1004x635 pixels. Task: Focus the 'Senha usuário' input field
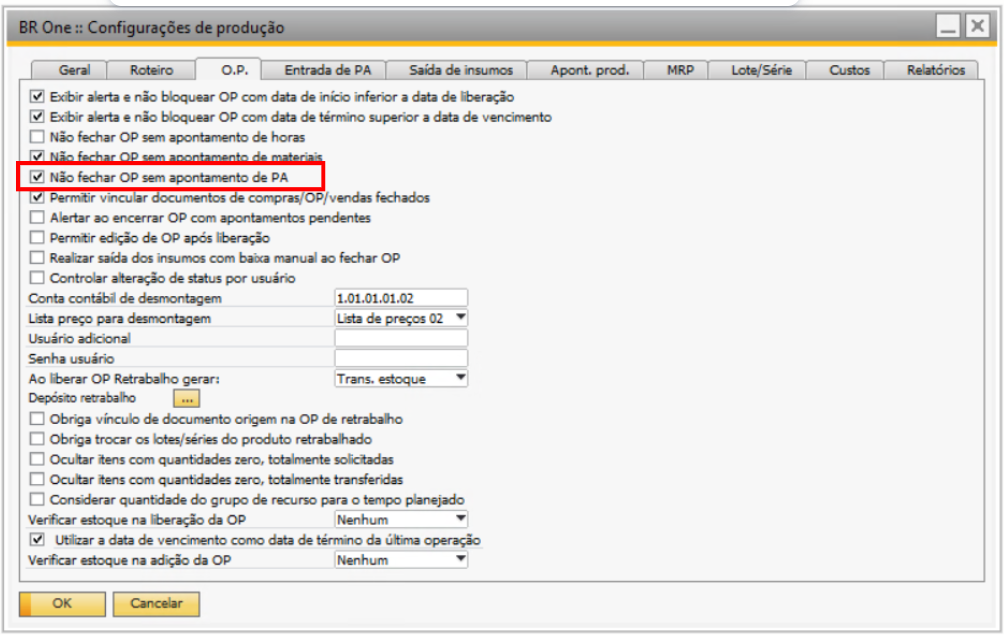(401, 358)
